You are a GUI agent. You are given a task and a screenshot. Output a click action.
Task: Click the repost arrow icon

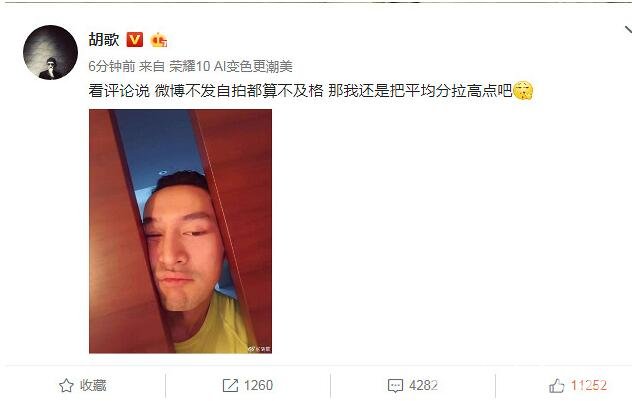point(230,386)
